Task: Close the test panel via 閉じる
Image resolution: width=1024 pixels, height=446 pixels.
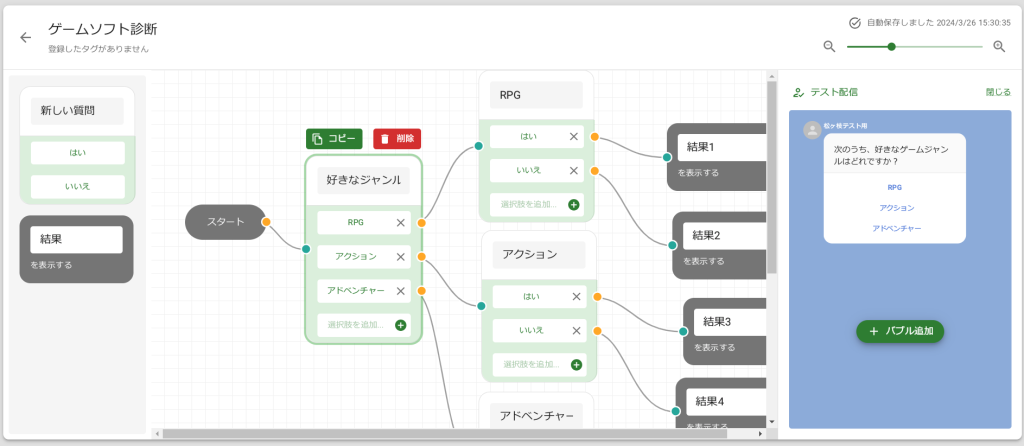Action: coord(997,92)
